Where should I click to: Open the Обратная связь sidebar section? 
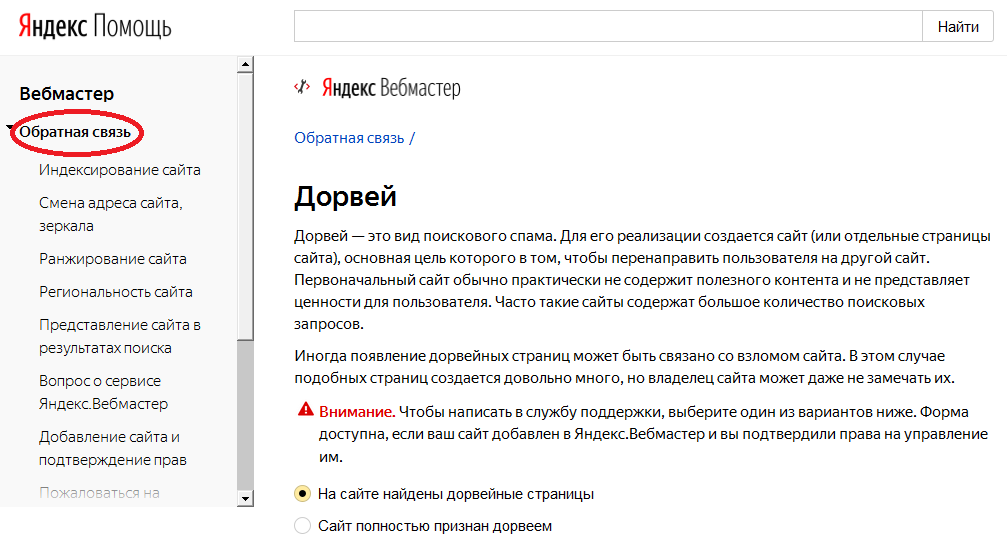click(x=75, y=132)
